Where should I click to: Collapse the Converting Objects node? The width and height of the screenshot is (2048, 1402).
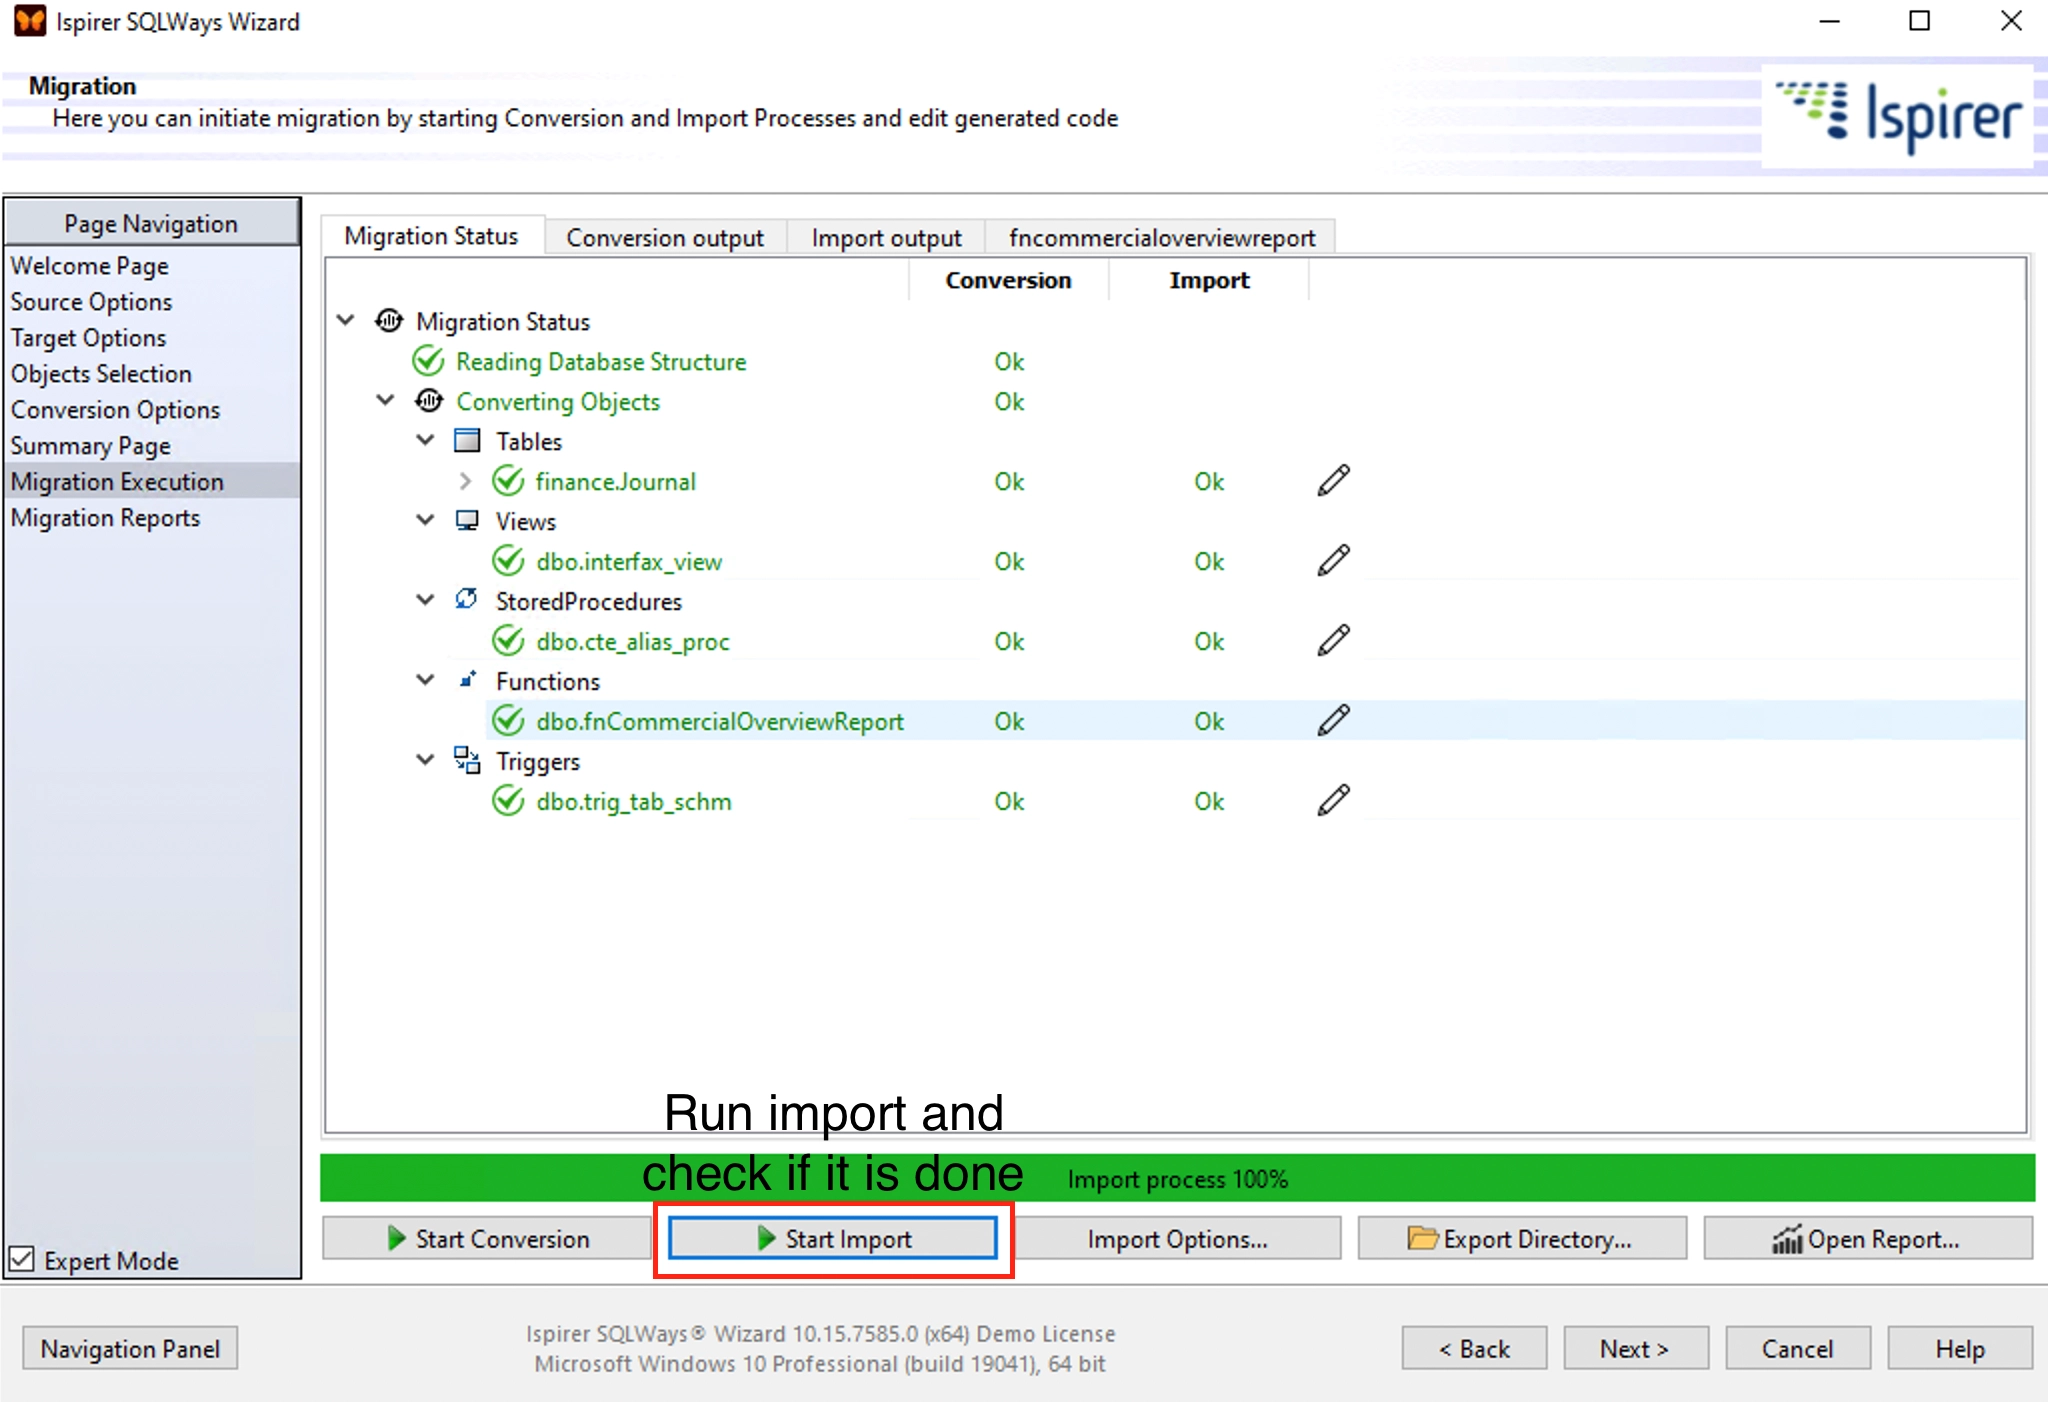click(x=386, y=400)
